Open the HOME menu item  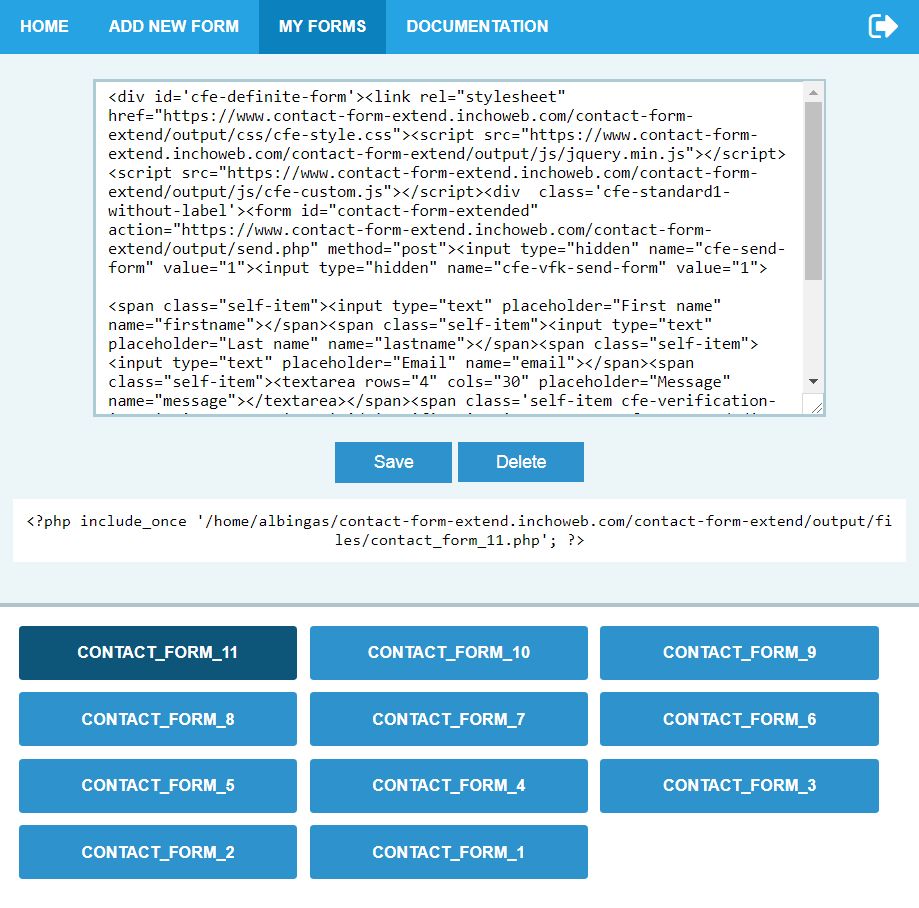44,26
